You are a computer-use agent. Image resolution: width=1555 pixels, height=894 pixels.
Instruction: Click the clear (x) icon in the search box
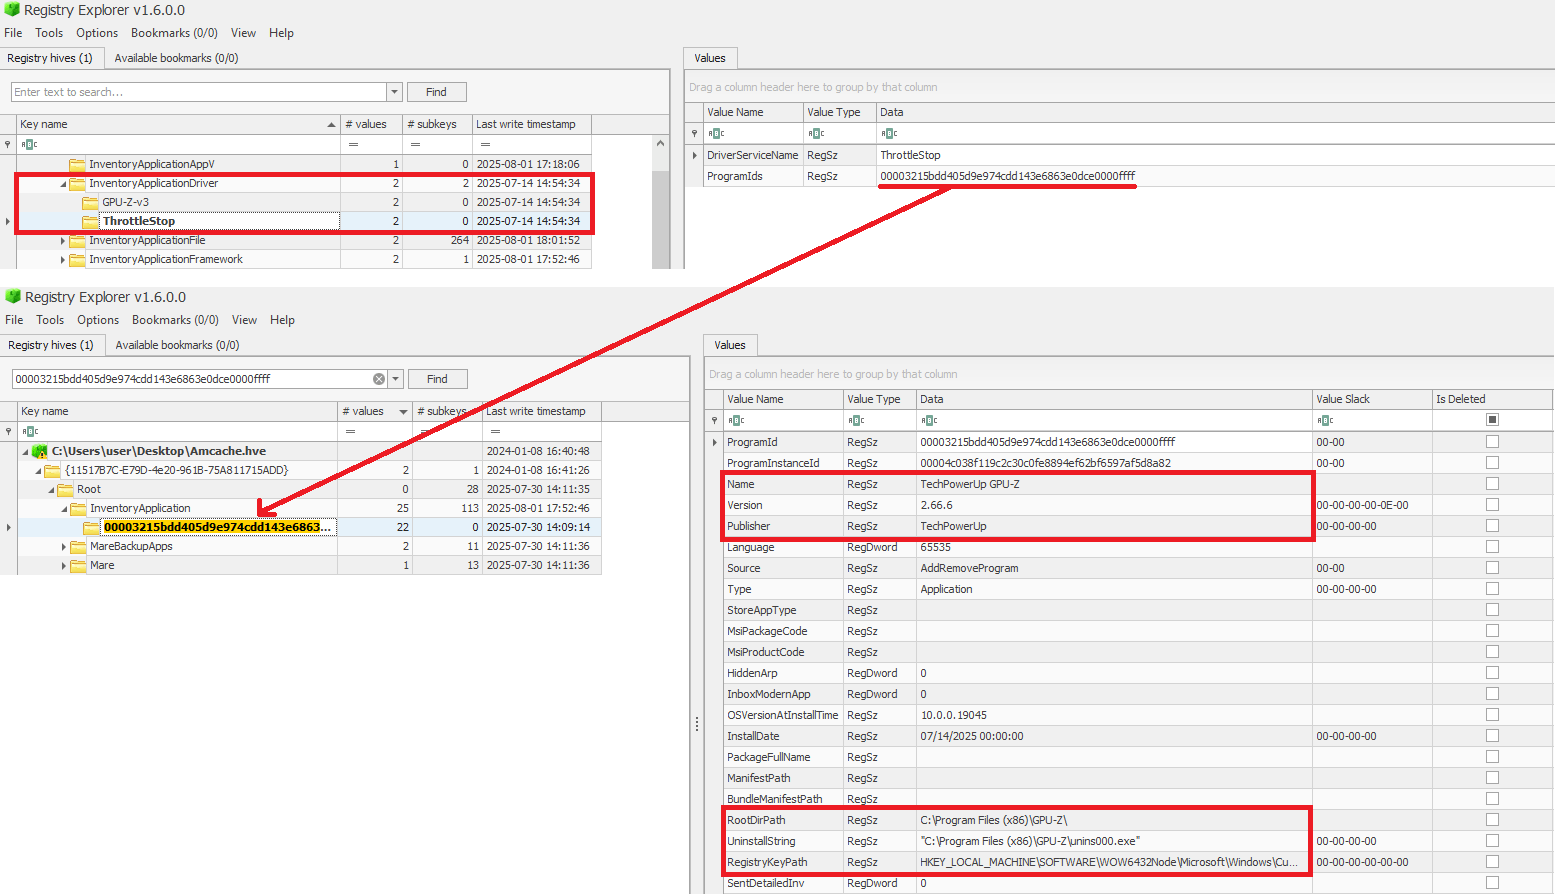coord(378,378)
